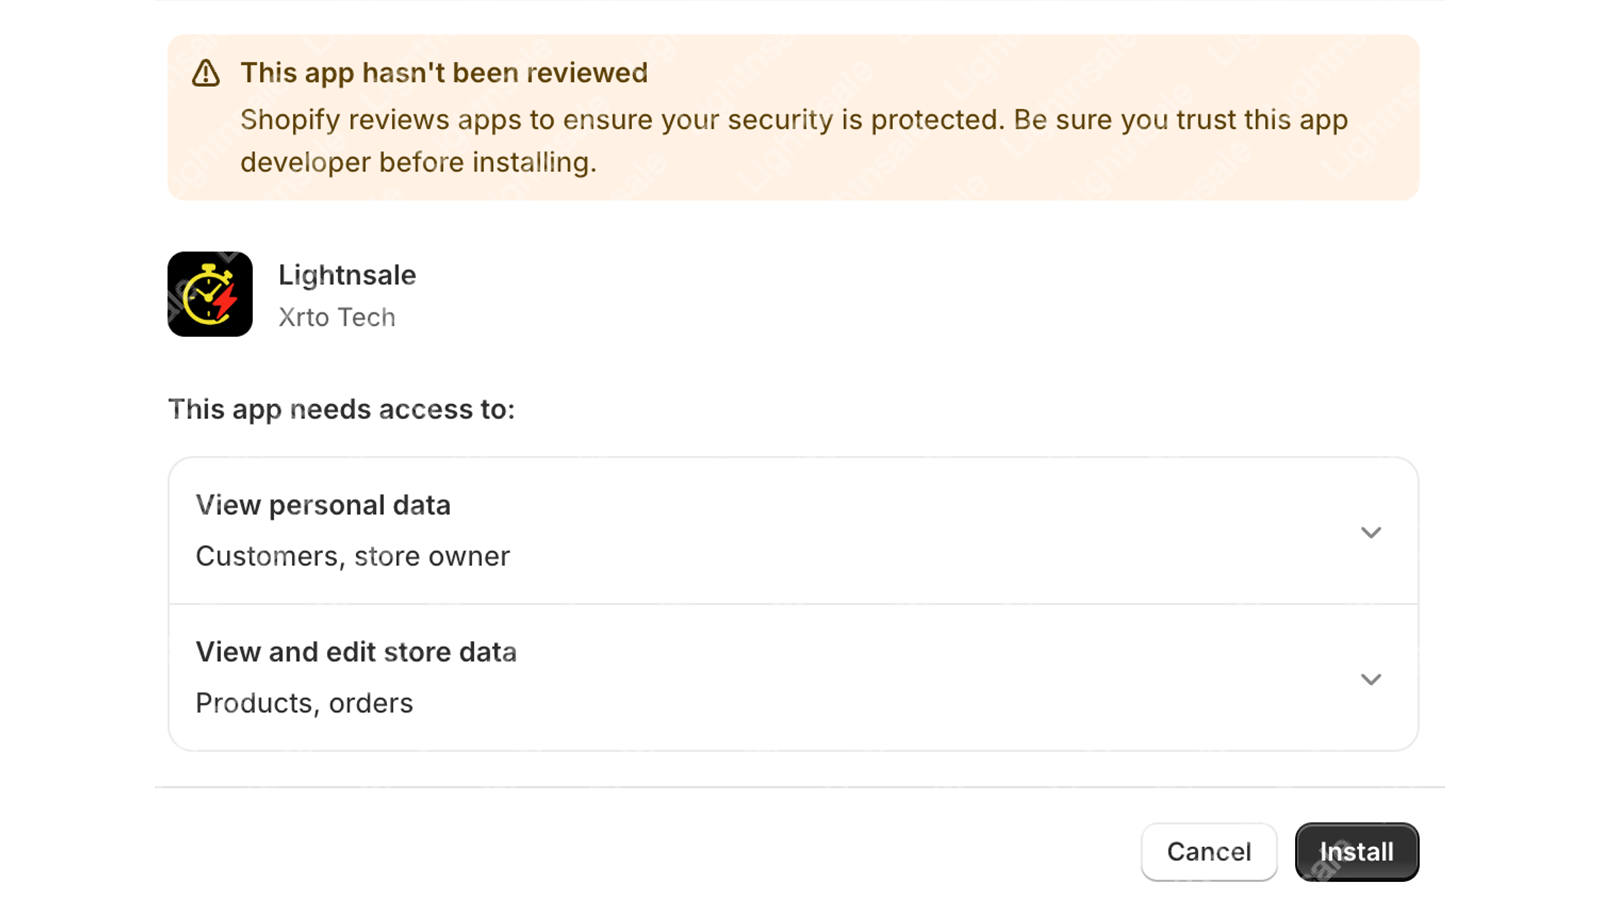The height and width of the screenshot is (900, 1600).
Task: Click the warning triangle icon
Action: [206, 73]
